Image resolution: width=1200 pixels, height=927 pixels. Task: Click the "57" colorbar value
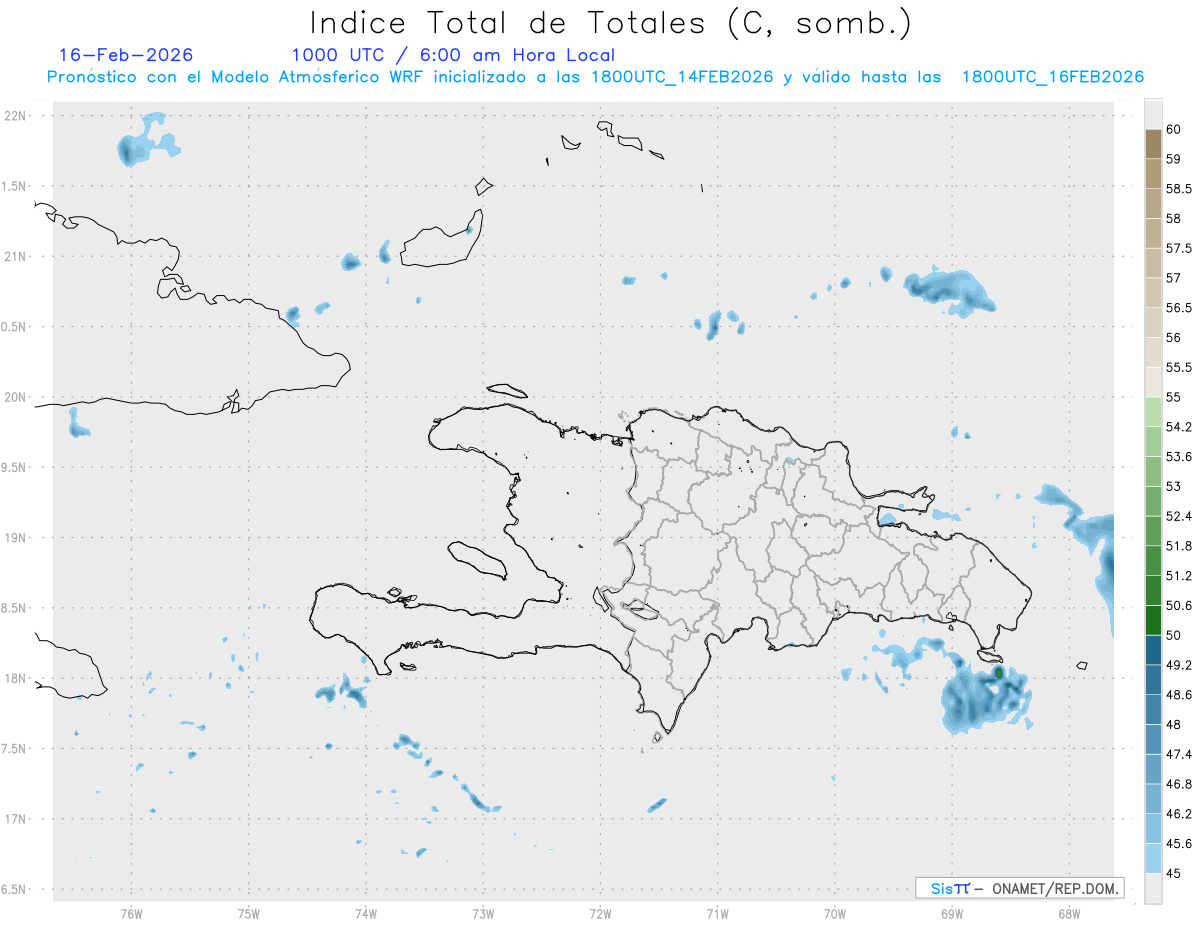[1174, 278]
